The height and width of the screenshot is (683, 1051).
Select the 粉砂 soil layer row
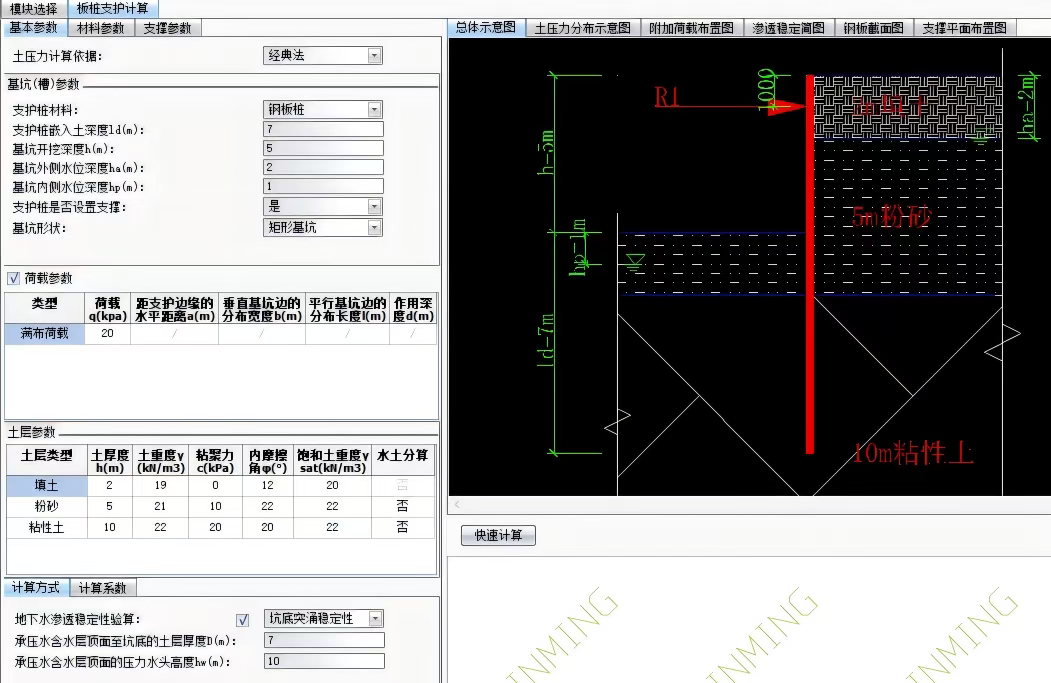45,506
